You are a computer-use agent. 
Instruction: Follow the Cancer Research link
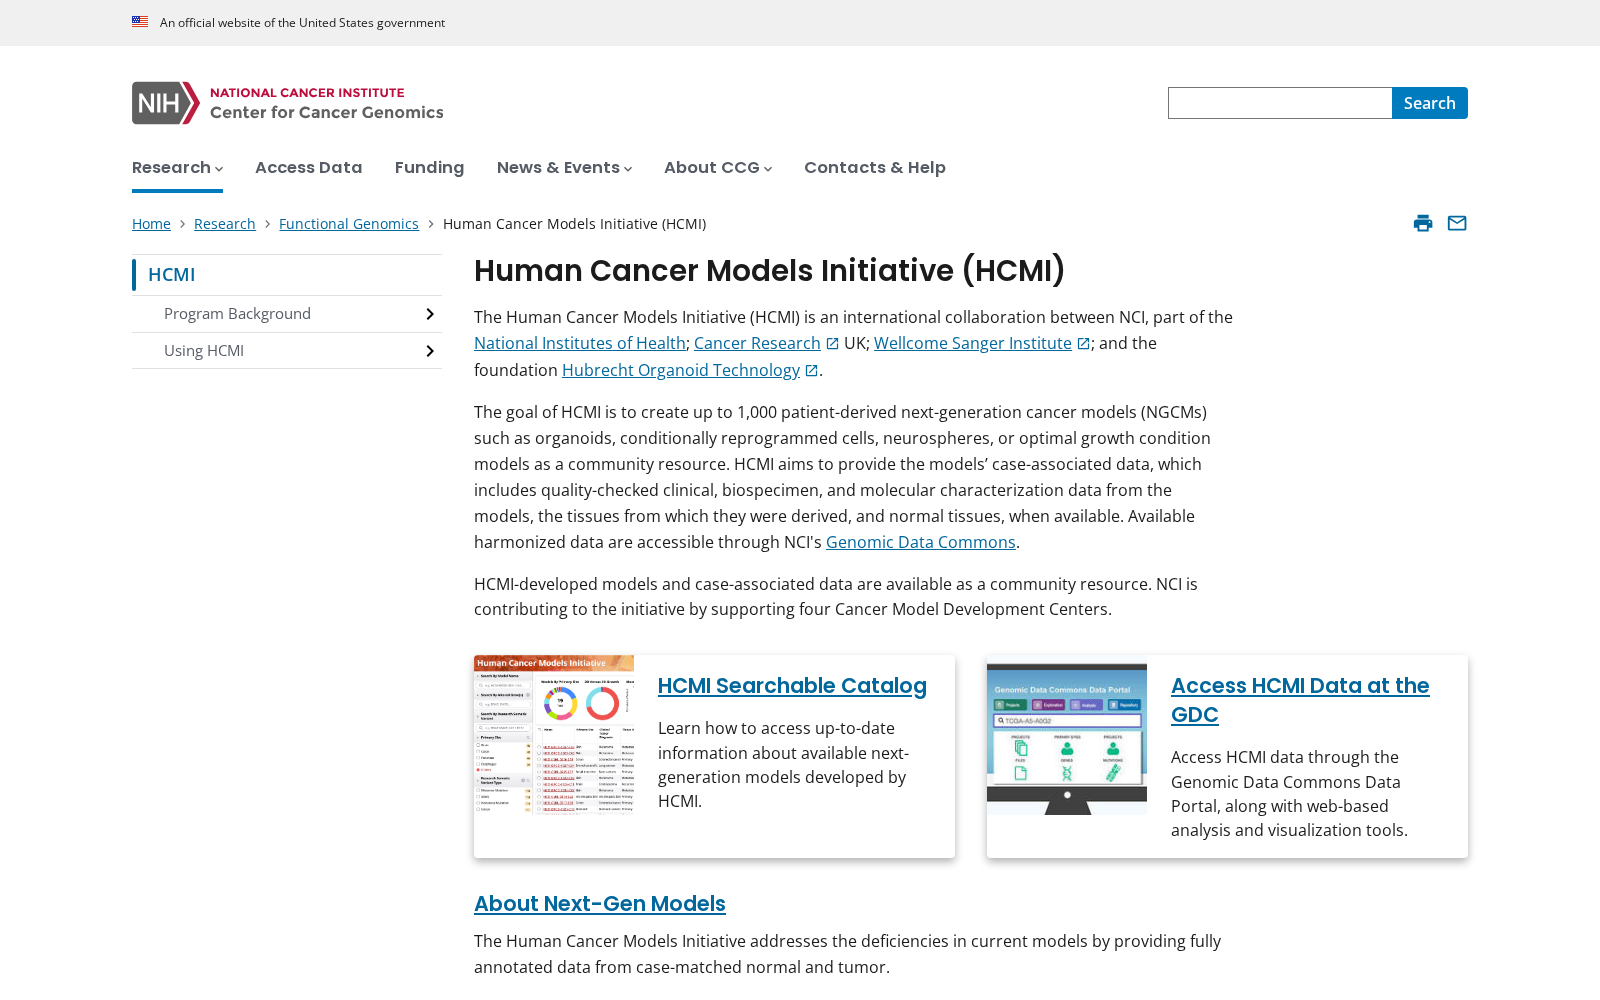757,343
